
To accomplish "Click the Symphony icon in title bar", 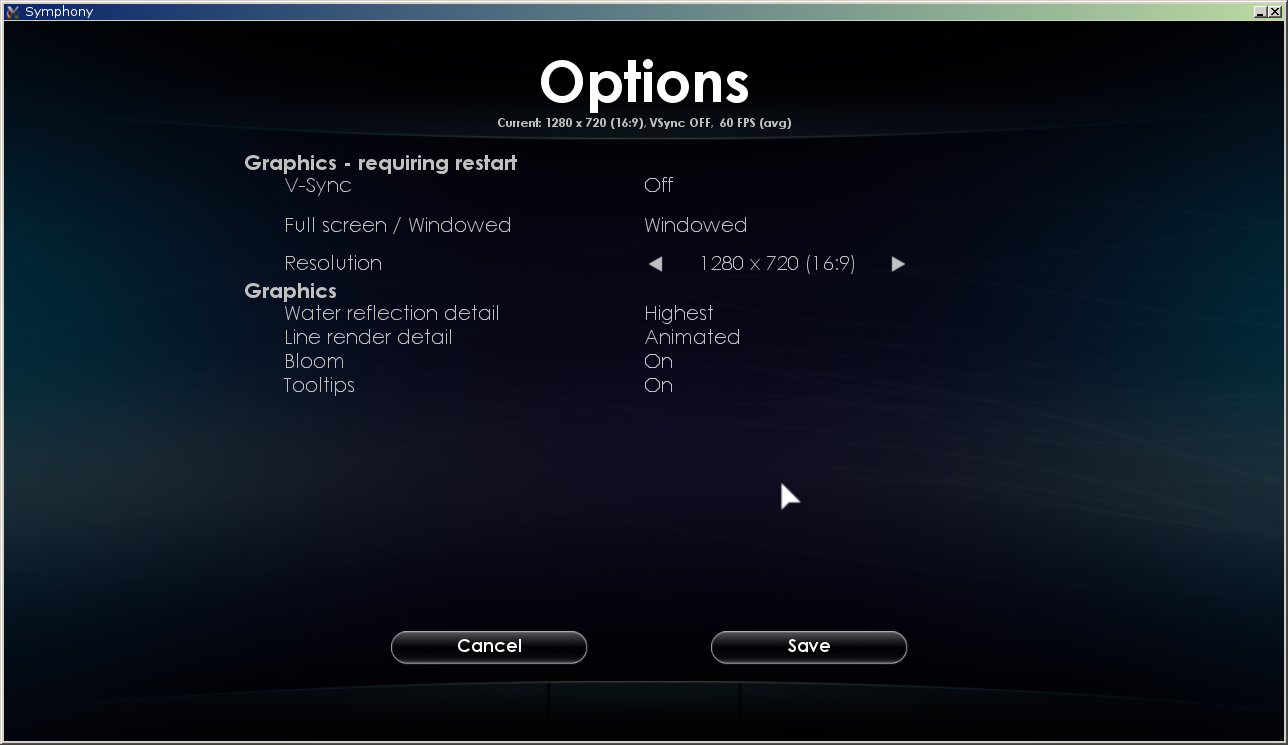I will click(13, 12).
